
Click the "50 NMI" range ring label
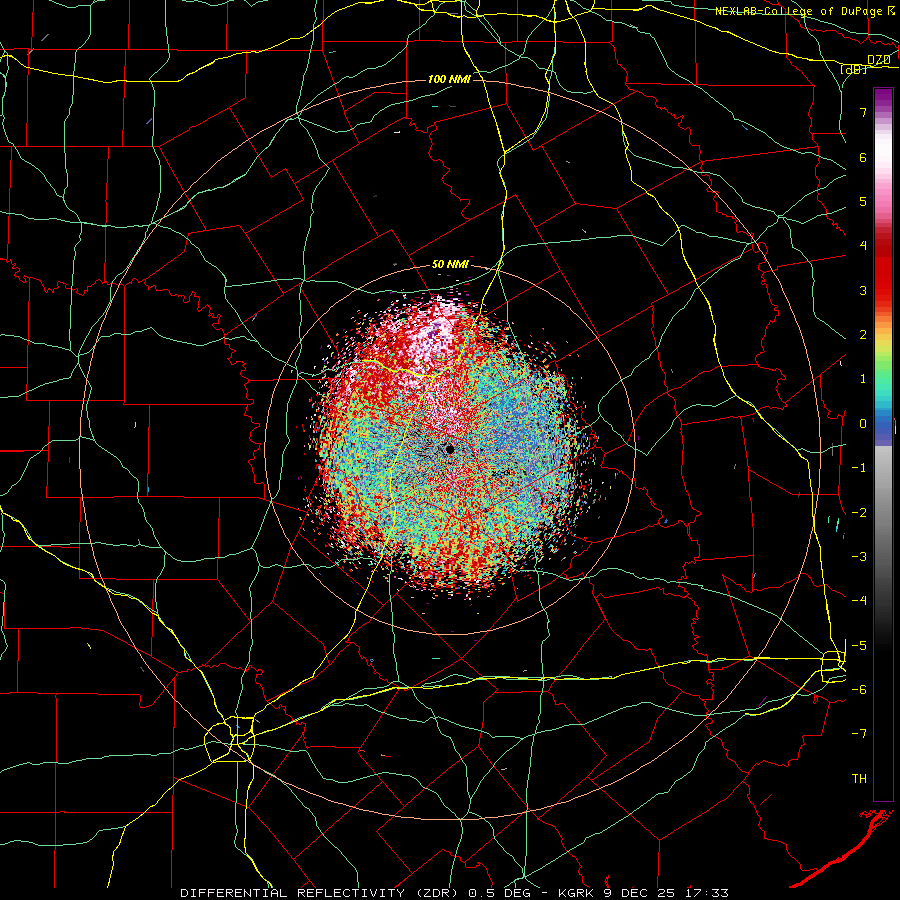point(450,265)
